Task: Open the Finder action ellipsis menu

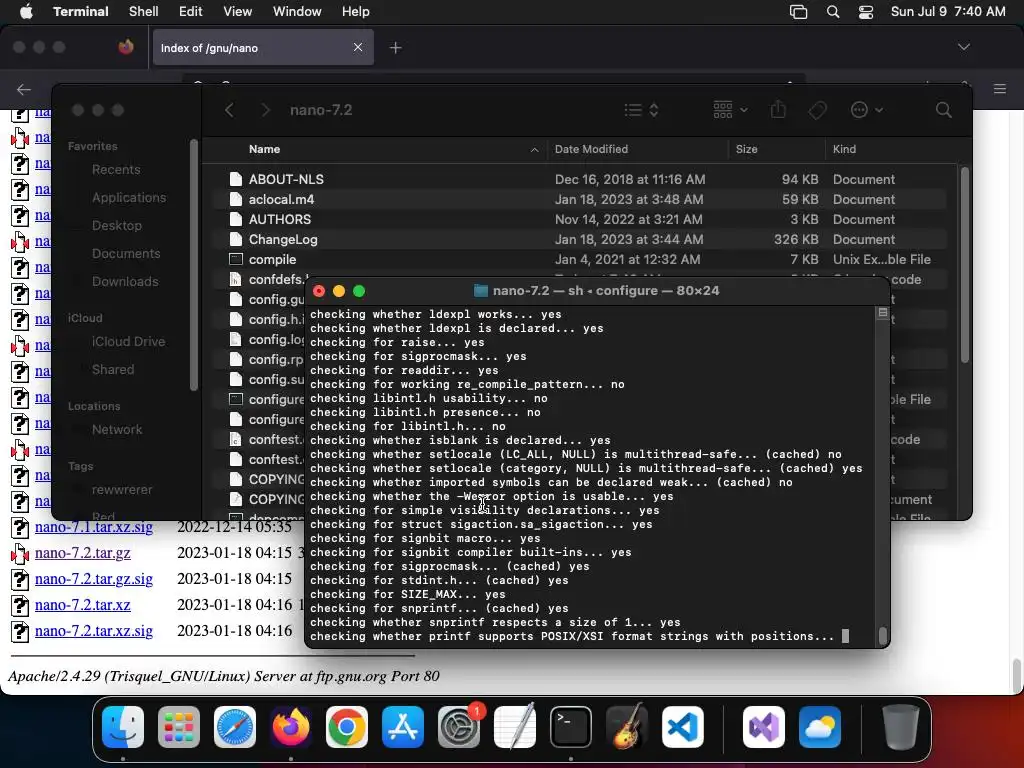Action: pyautogui.click(x=867, y=110)
